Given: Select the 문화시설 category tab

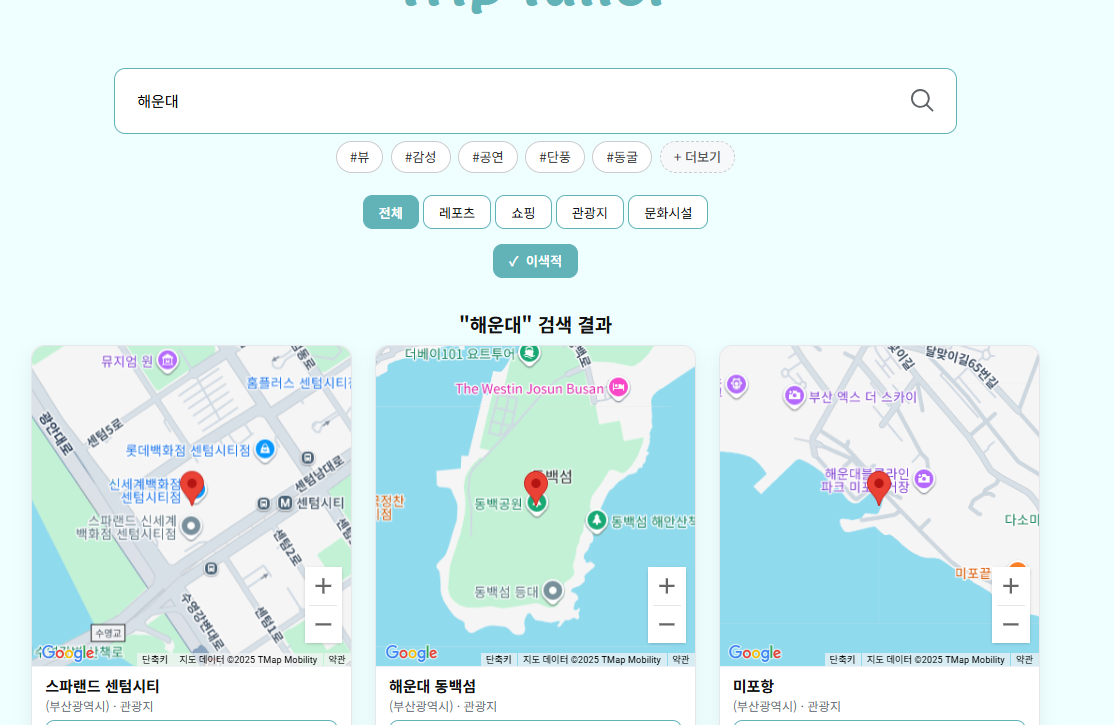Looking at the screenshot, I should point(668,212).
